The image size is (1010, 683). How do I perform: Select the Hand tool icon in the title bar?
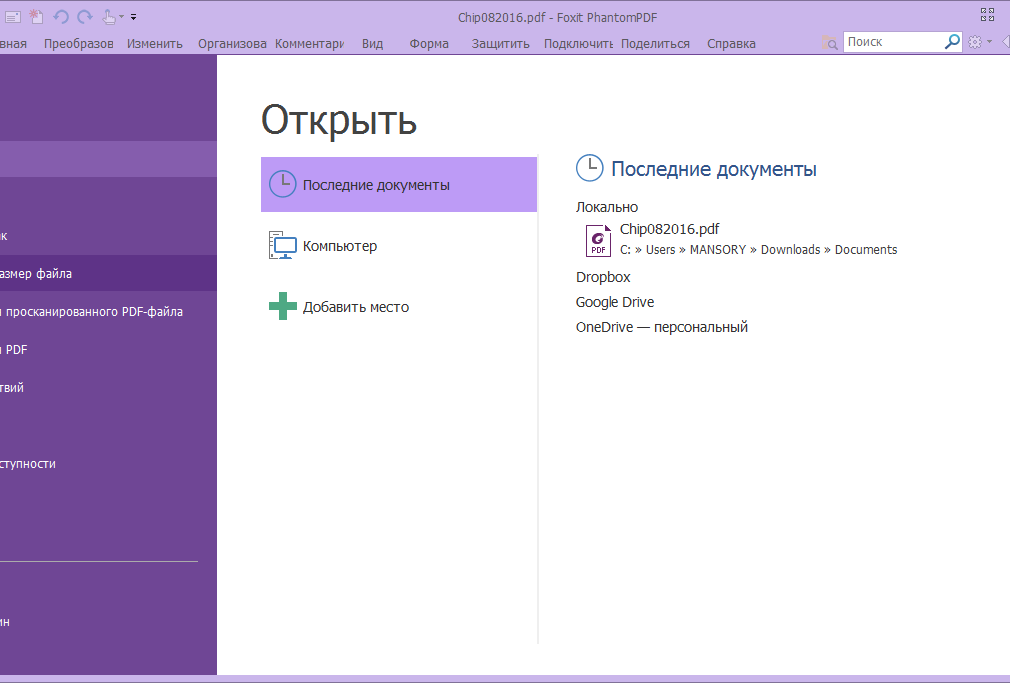[109, 17]
